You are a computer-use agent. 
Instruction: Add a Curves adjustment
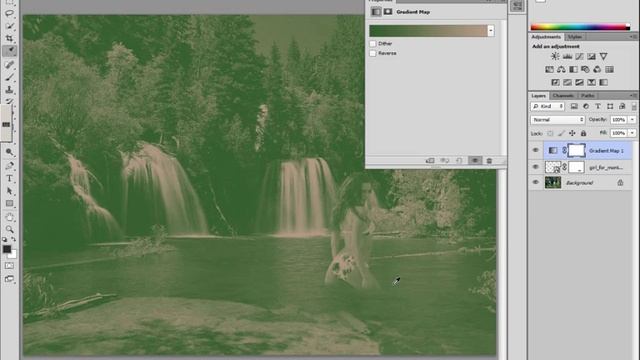579,56
